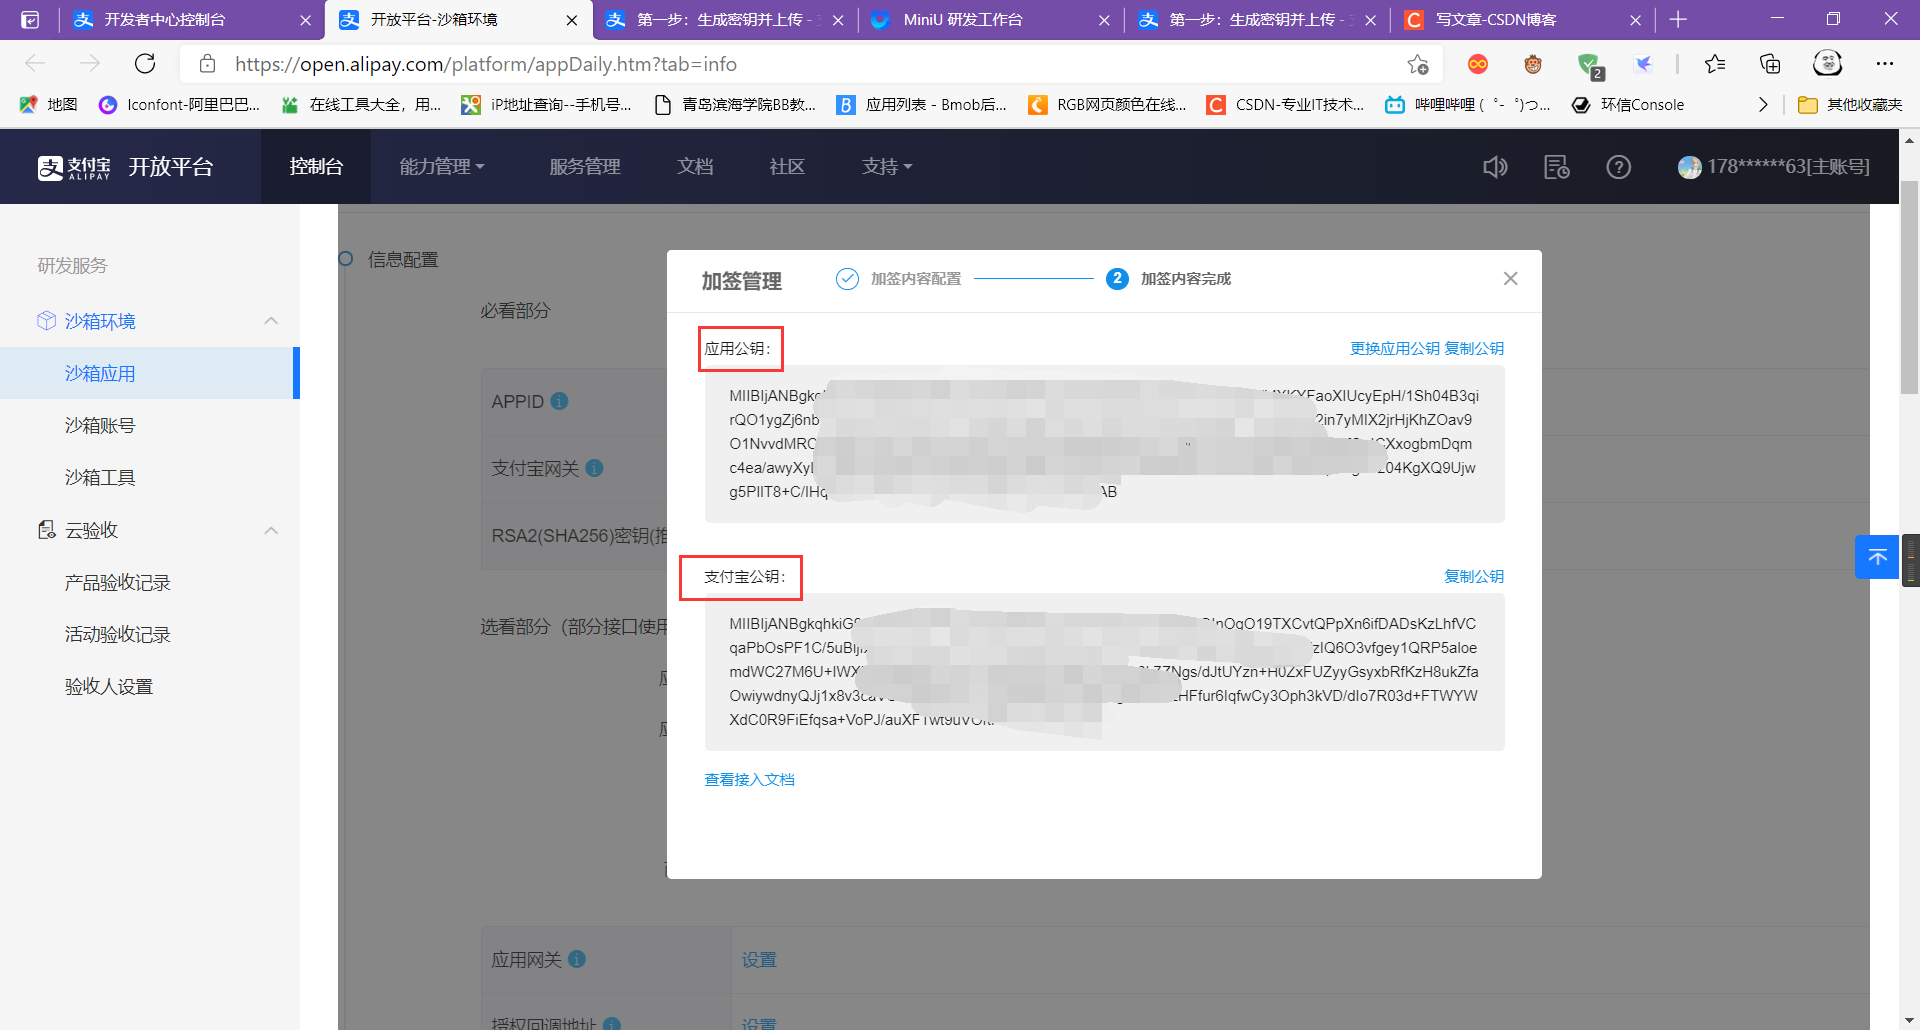
Task: Switch to the MiniU 研发工作台 tab
Action: pyautogui.click(x=990, y=19)
